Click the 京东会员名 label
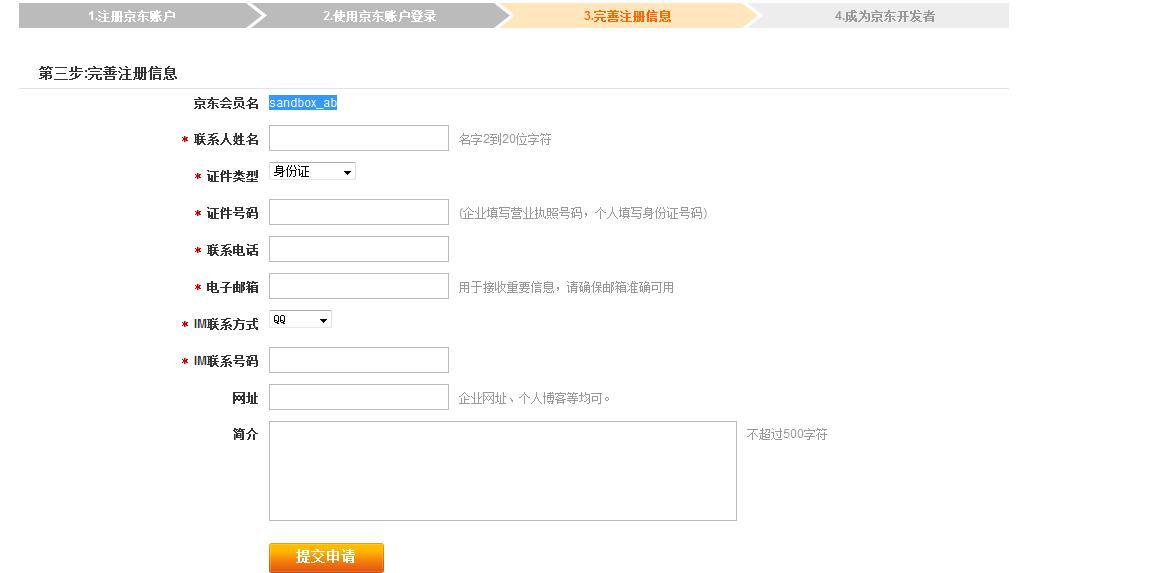 (226, 103)
